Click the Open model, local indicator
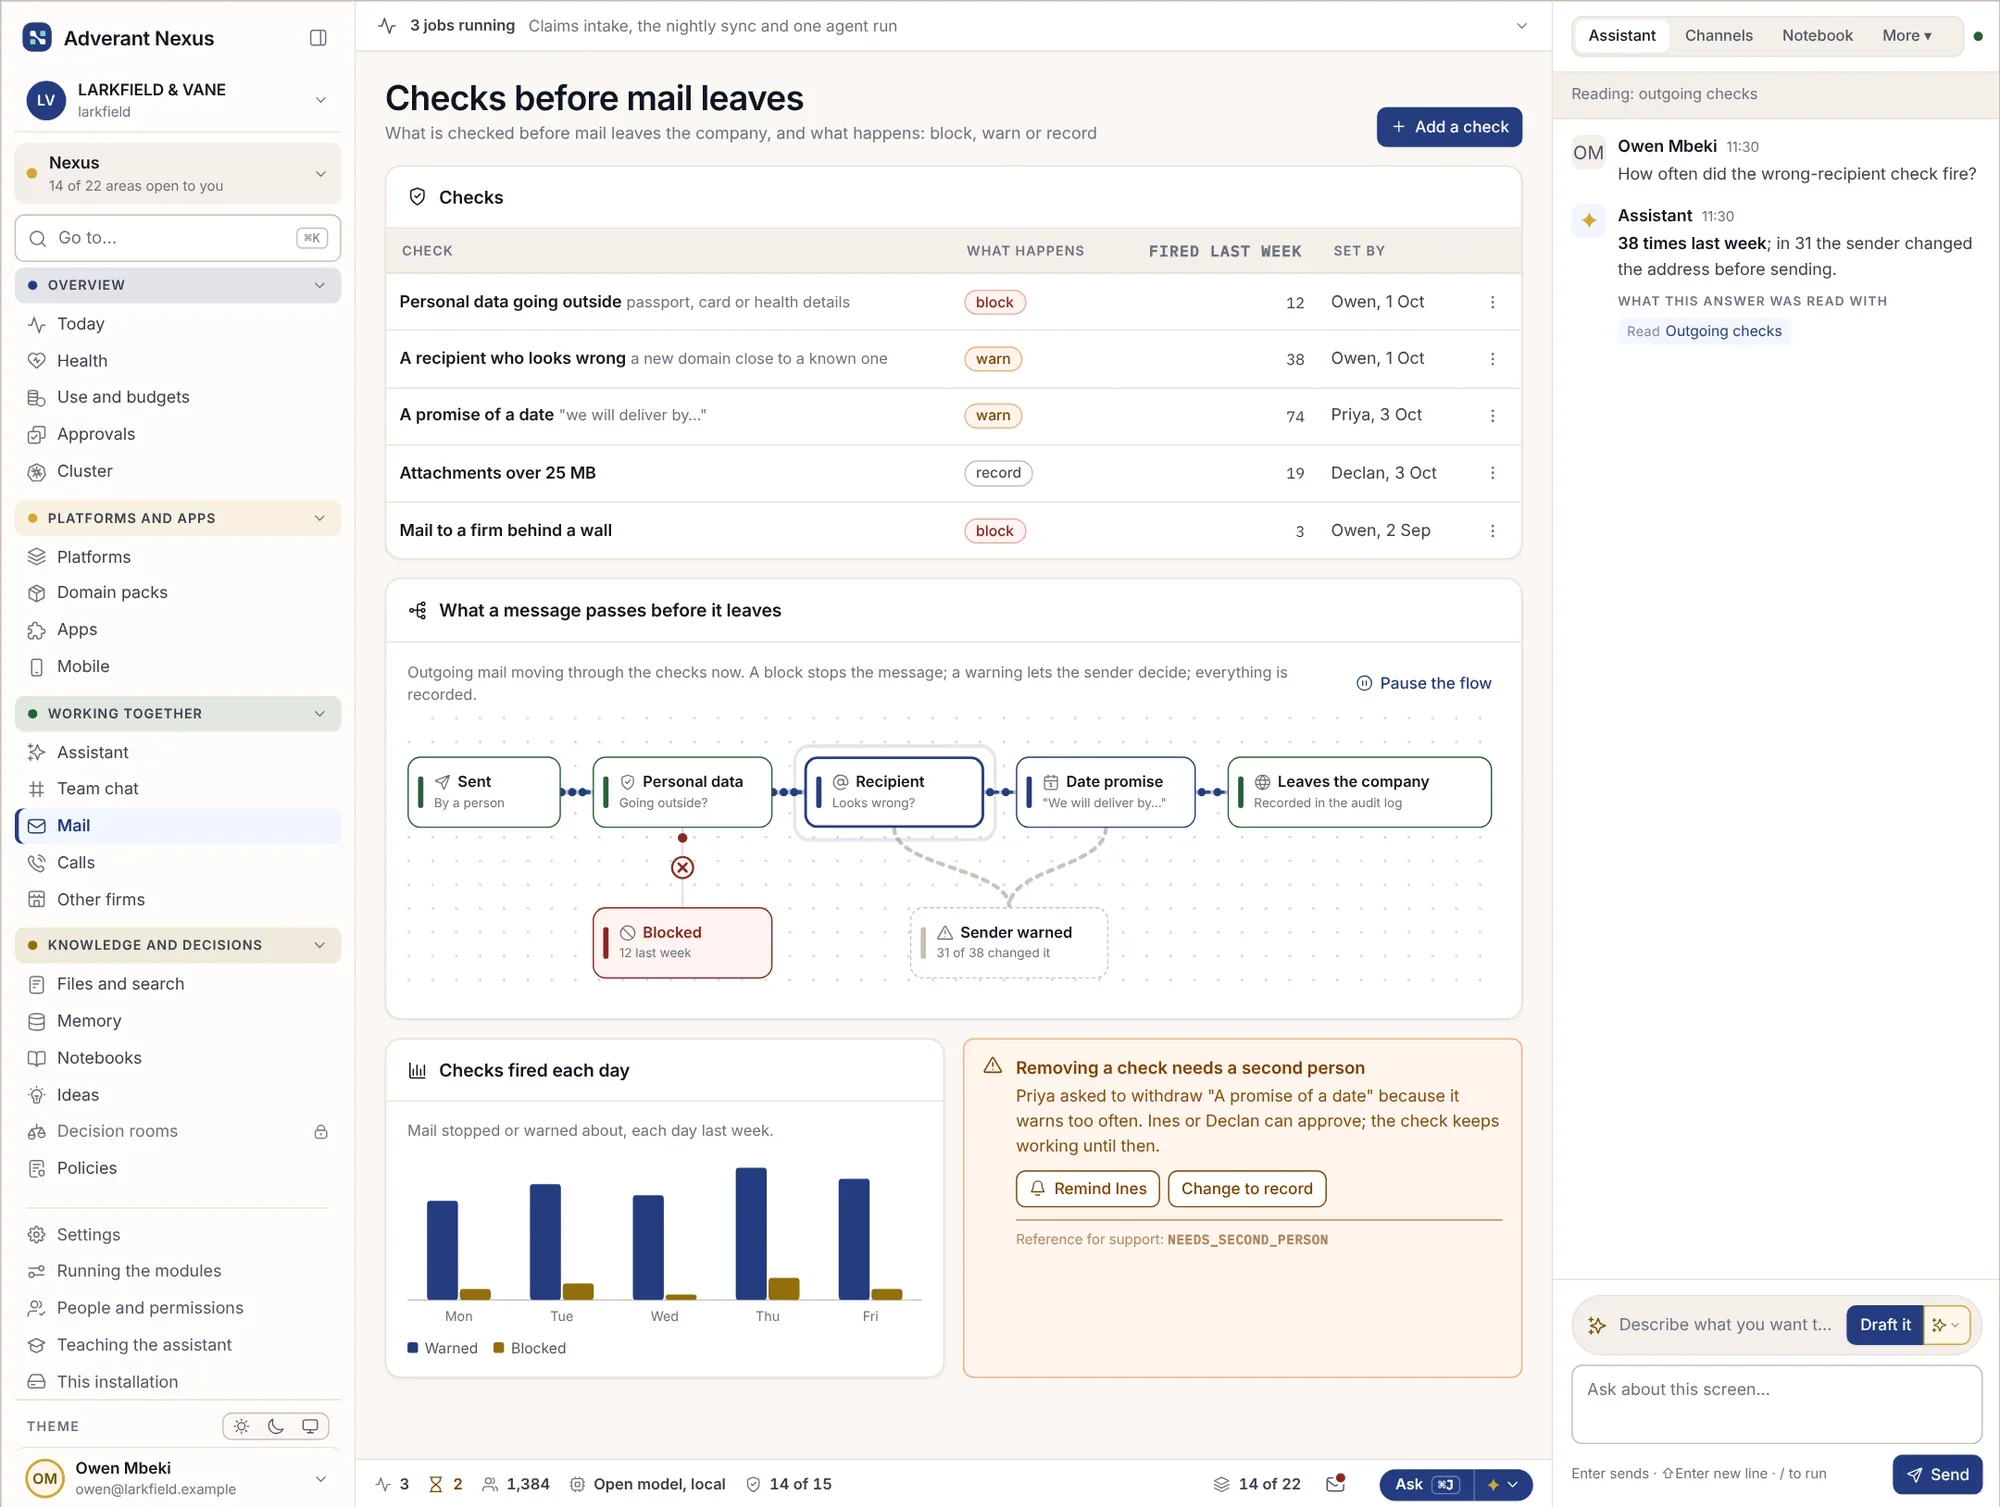Screen dimensions: 2000x1507 648,1484
